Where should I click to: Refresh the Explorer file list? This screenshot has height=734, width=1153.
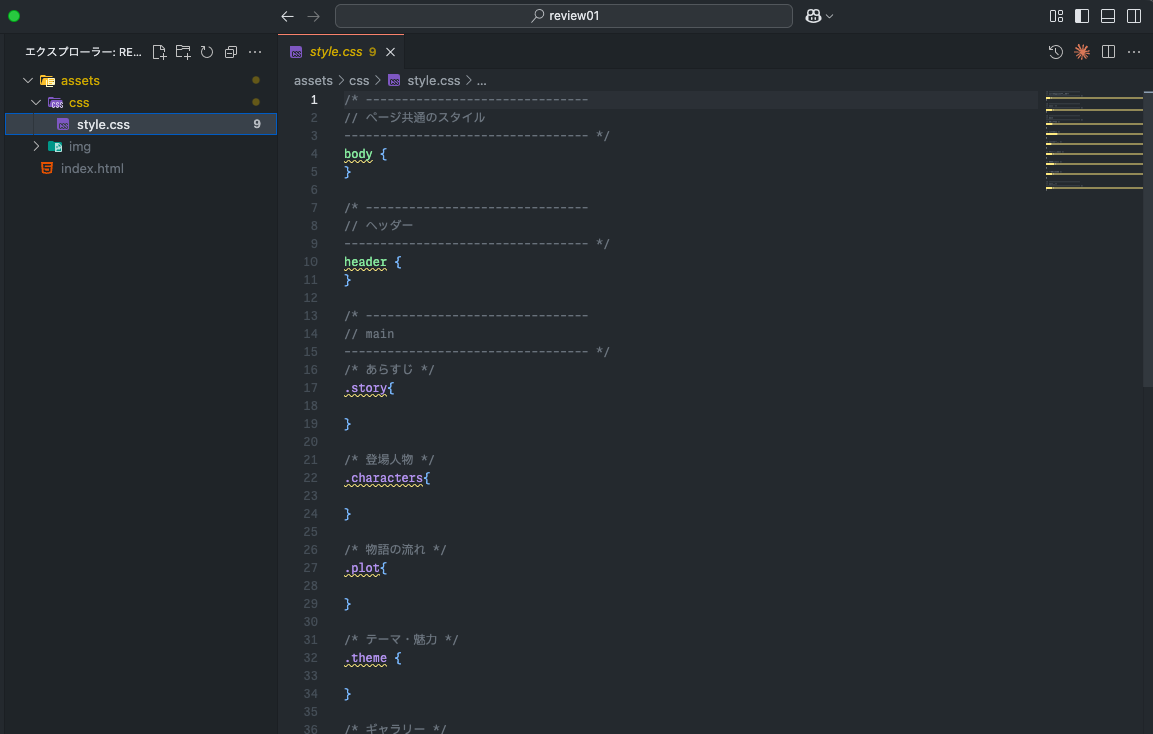207,52
